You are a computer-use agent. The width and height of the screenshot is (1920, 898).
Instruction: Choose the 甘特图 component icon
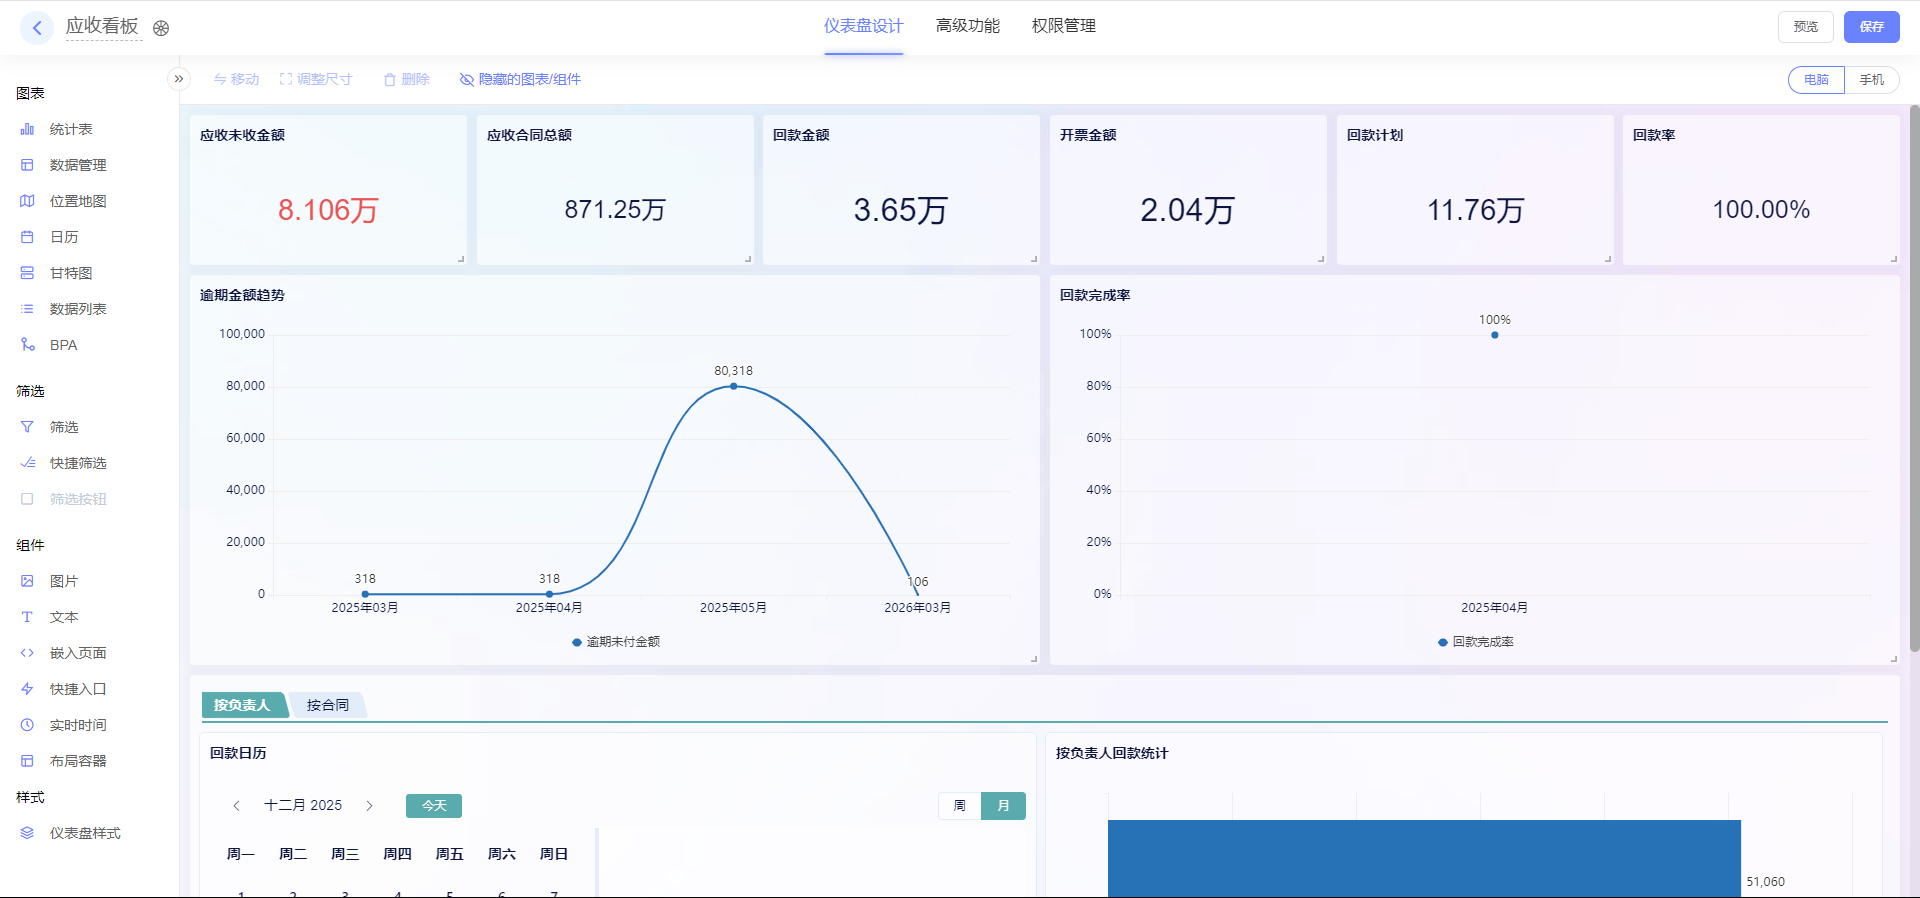coord(27,273)
